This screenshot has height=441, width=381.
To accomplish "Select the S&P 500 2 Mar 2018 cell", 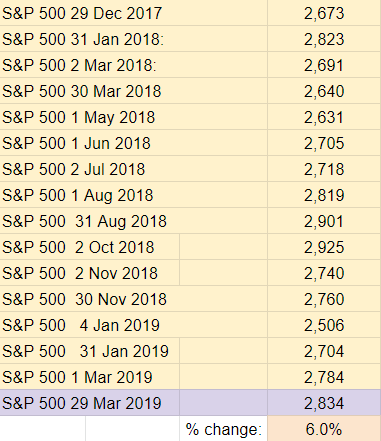I will [133, 65].
